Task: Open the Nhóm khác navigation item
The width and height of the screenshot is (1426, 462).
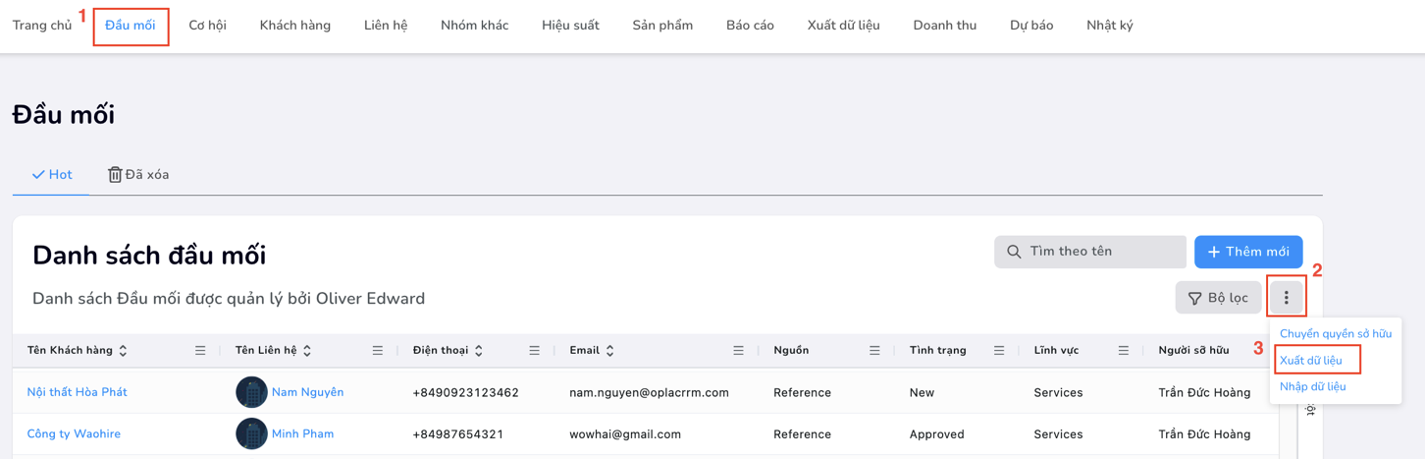Action: click(x=475, y=25)
